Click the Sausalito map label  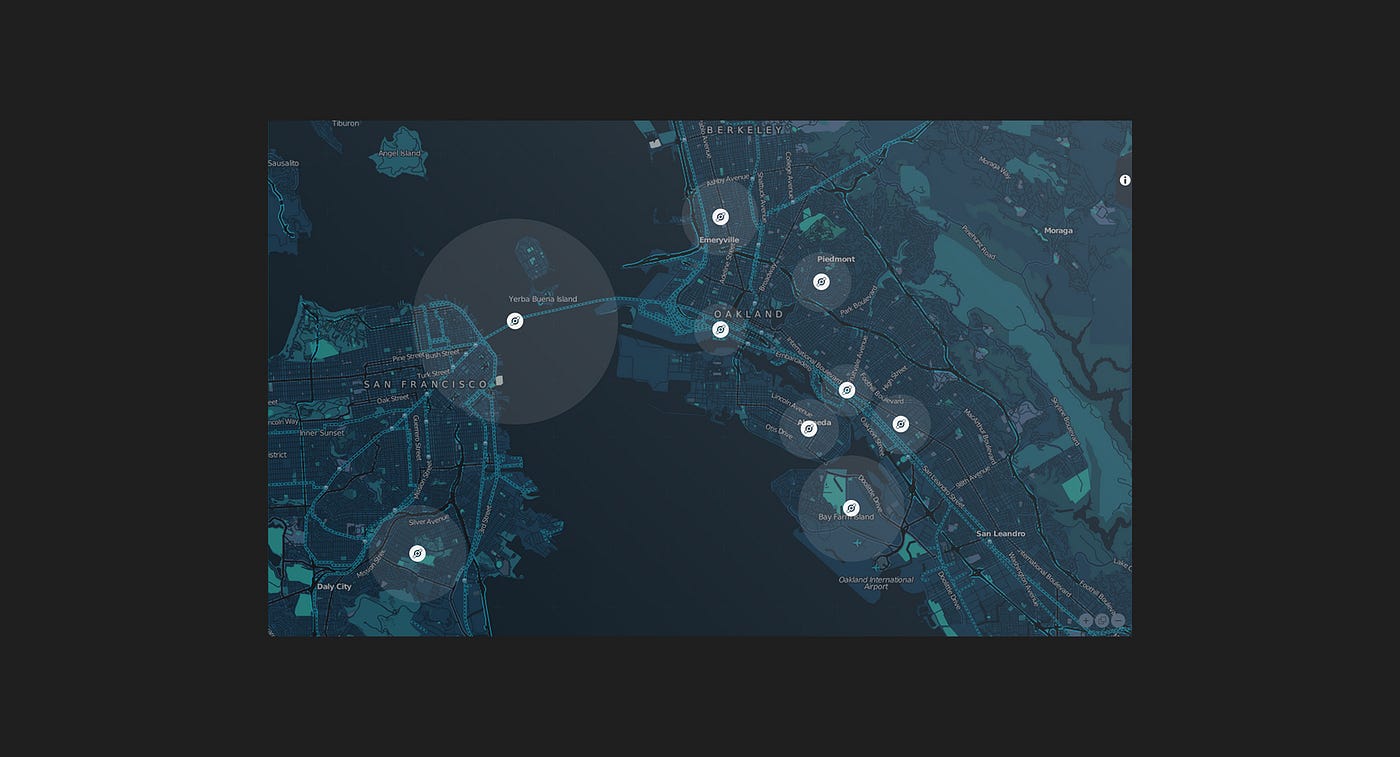click(x=283, y=162)
